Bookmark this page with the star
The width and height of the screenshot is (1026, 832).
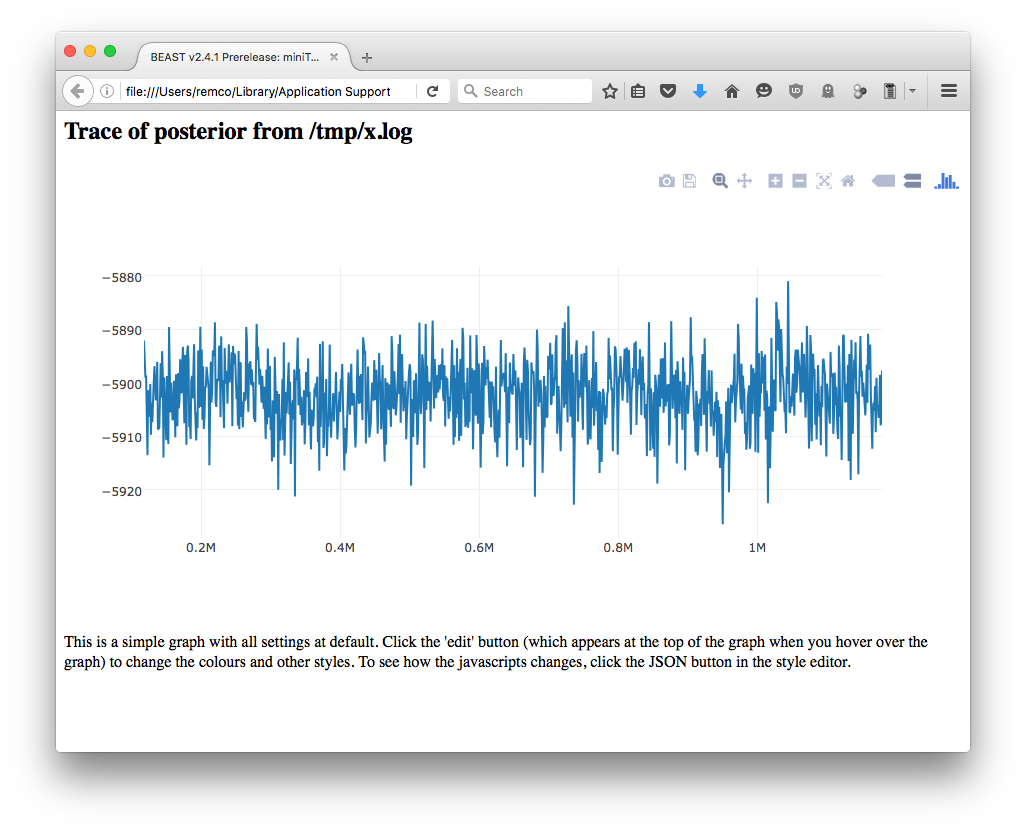[x=610, y=92]
